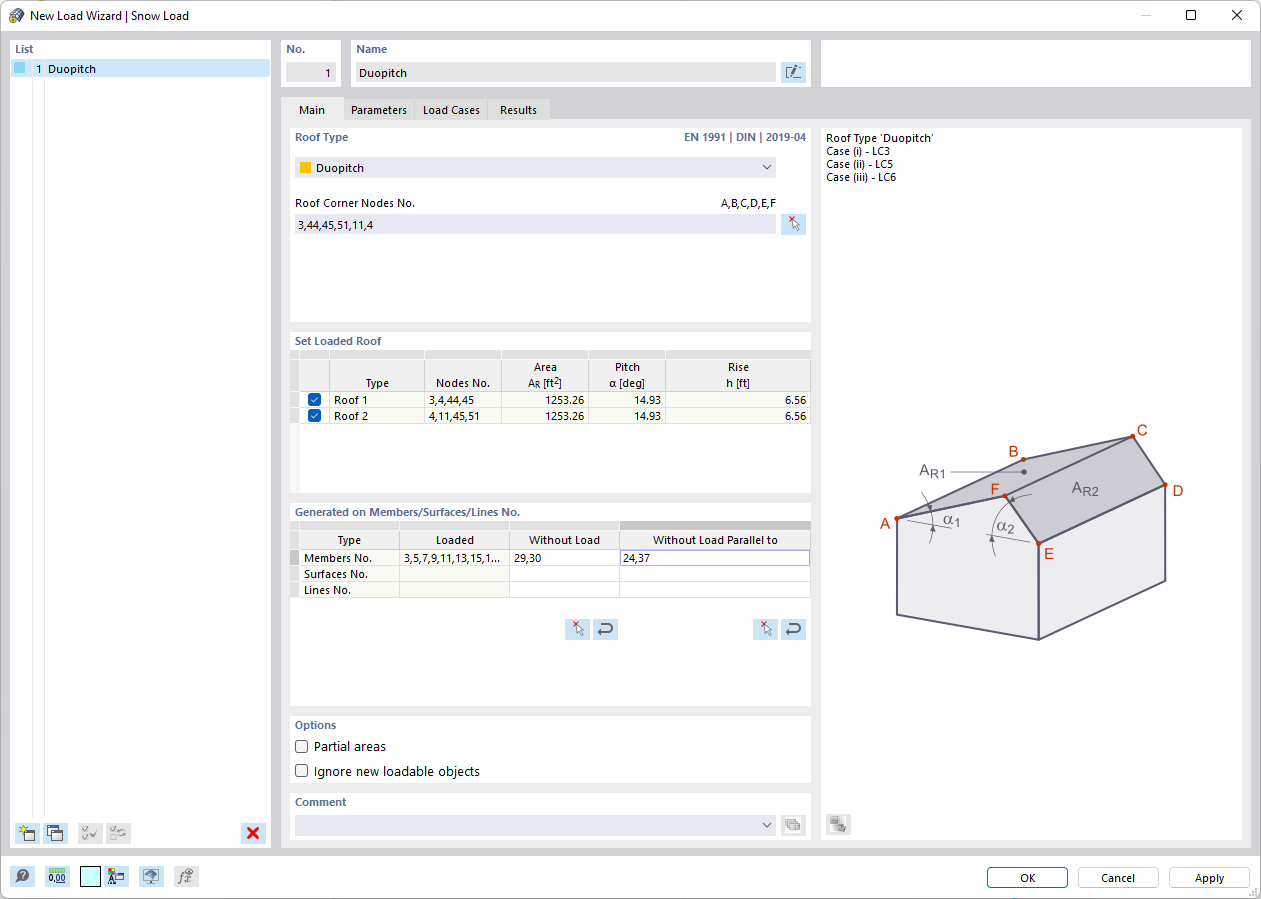Click the copy item icon below the List

[x=55, y=833]
